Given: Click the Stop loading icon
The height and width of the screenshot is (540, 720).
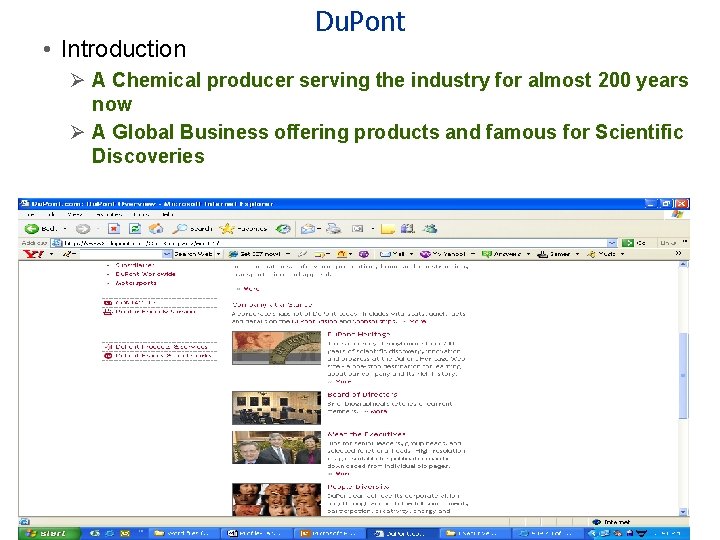Looking at the screenshot, I should [114, 229].
